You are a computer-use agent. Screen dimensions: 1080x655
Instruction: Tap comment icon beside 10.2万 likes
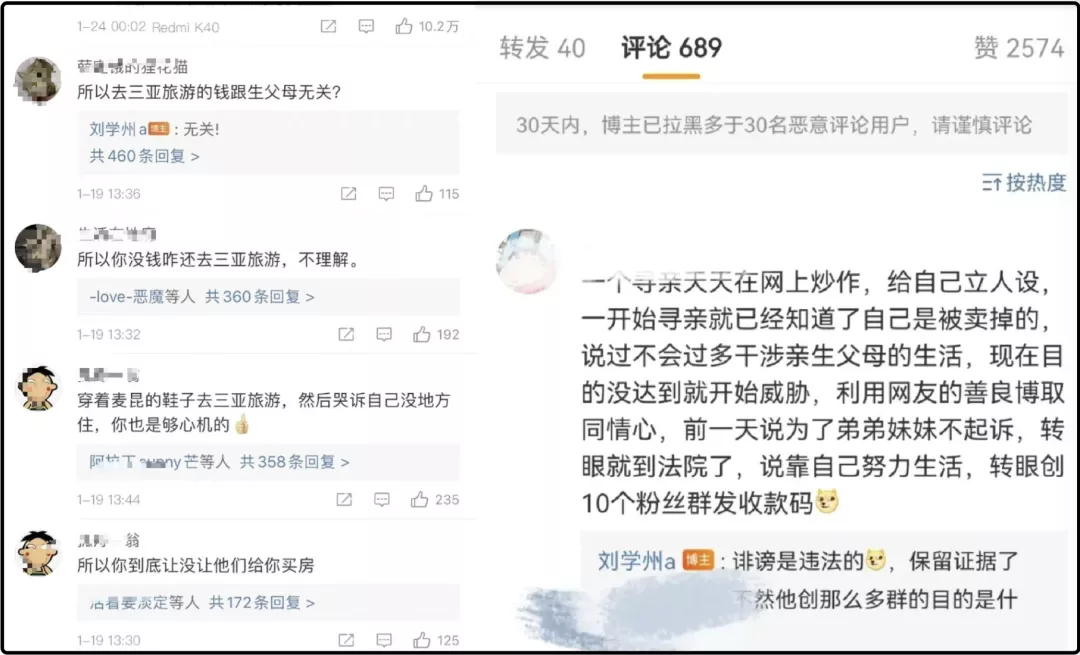366,26
